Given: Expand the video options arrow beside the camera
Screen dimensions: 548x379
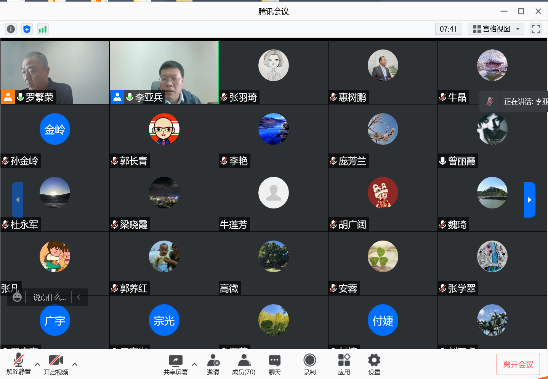Looking at the screenshot, I should coord(74,364).
